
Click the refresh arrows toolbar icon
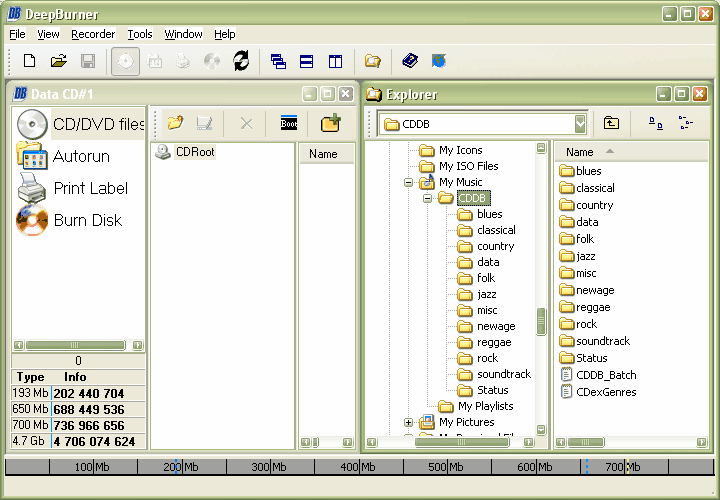click(x=241, y=61)
